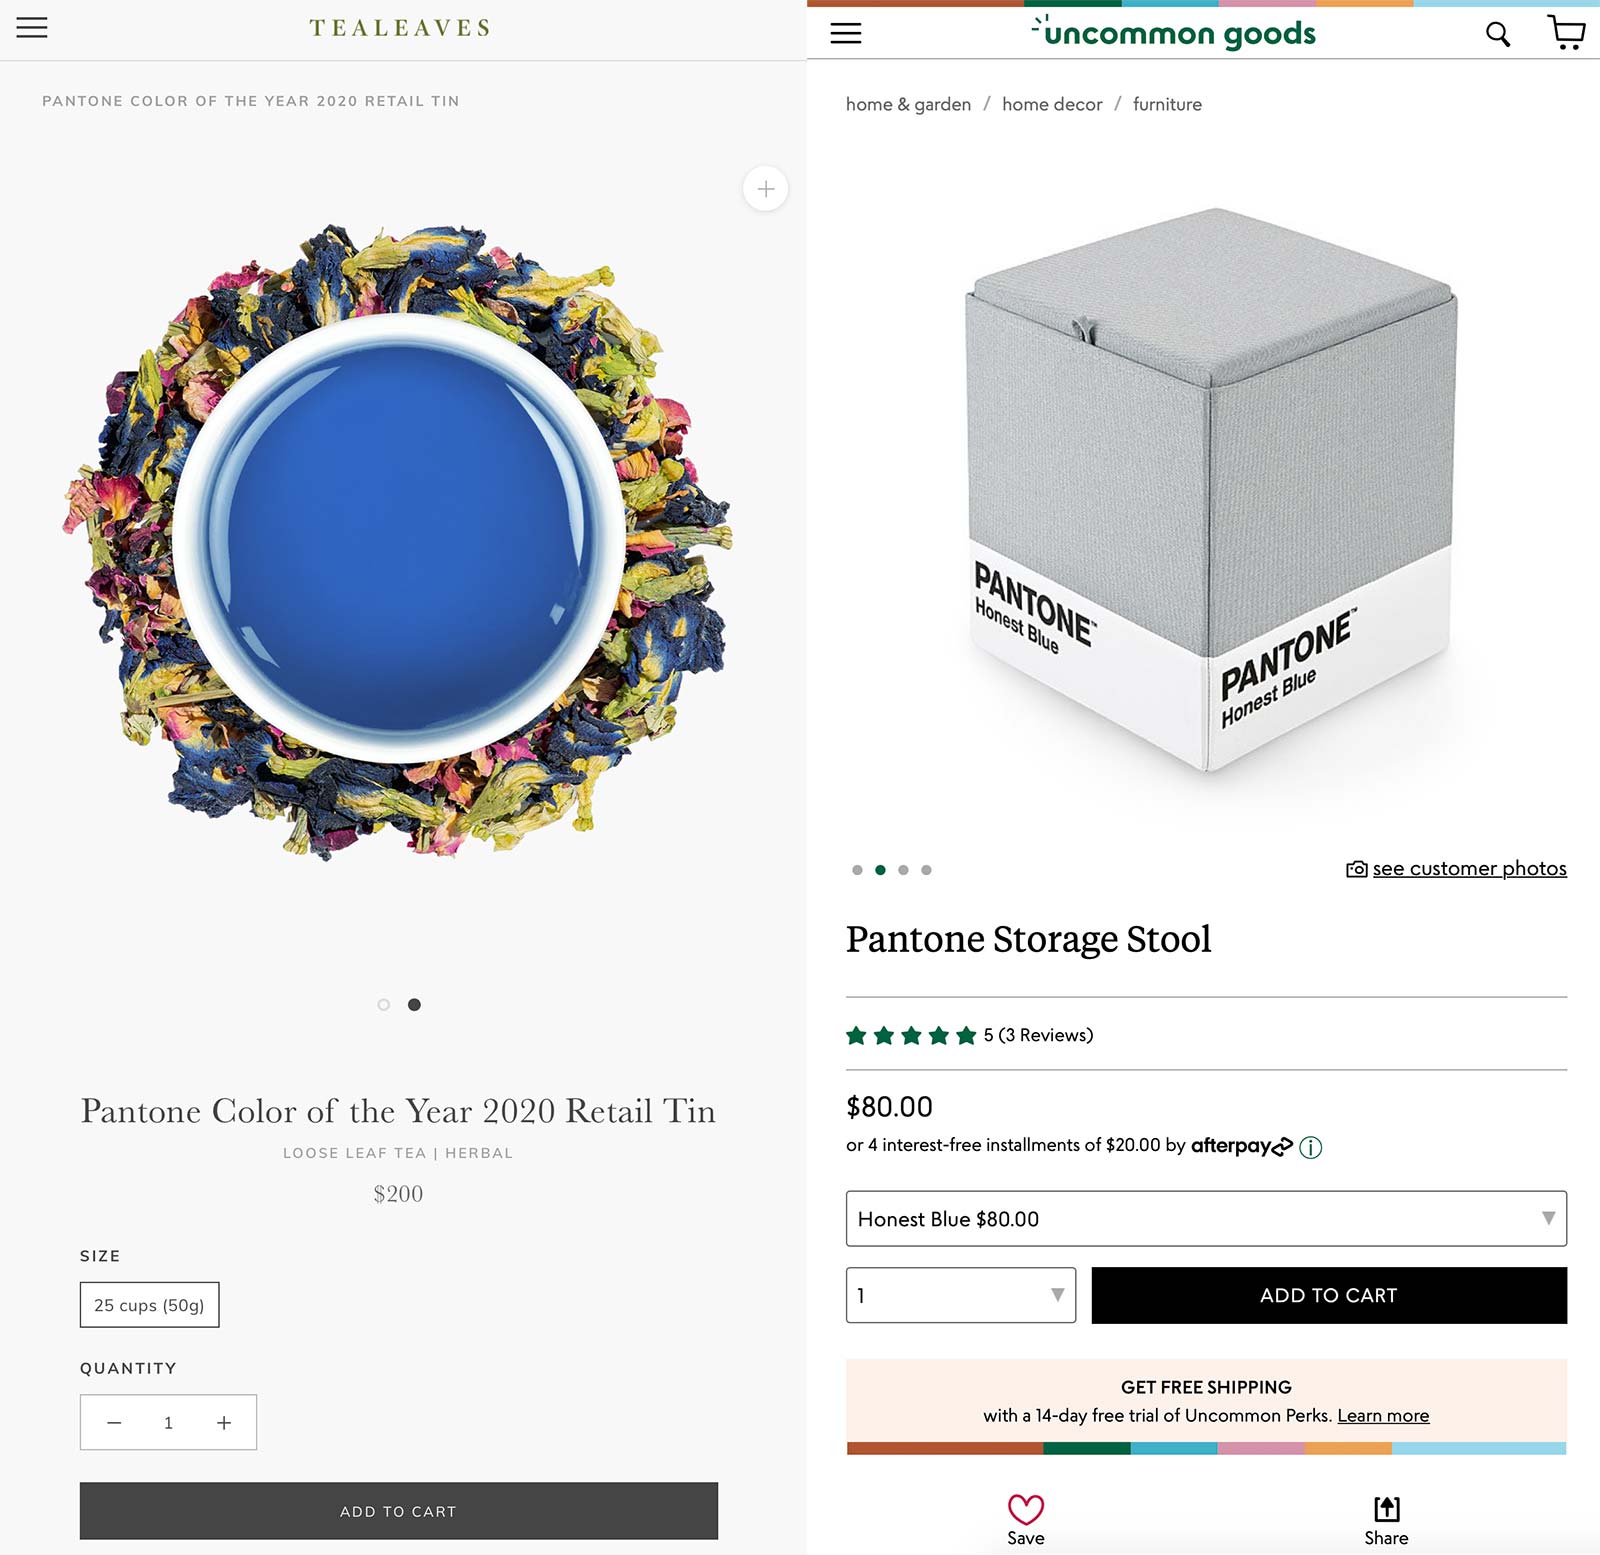The image size is (1600, 1555).
Task: Go to home & garden breadcrumb
Action: click(908, 104)
